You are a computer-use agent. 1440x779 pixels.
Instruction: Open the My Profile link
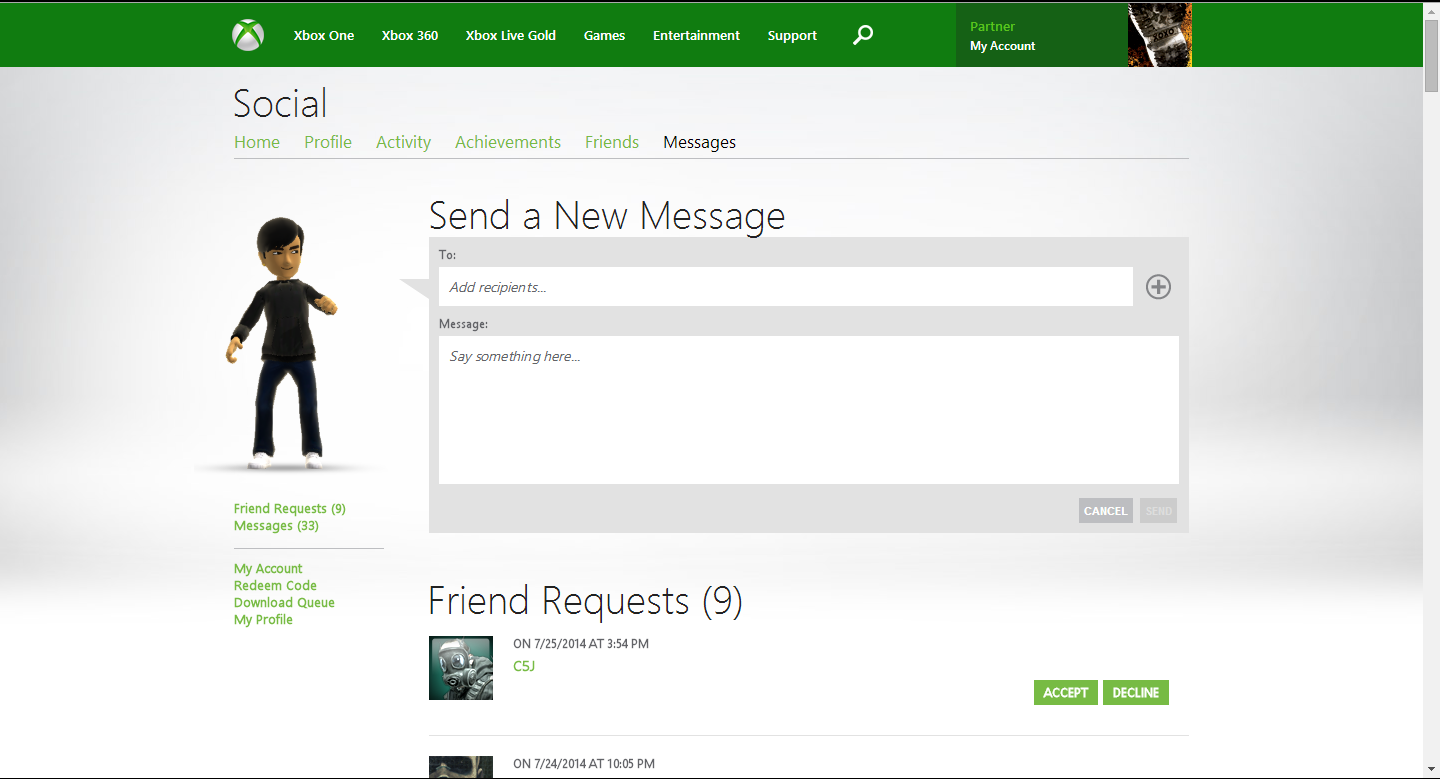(x=263, y=620)
